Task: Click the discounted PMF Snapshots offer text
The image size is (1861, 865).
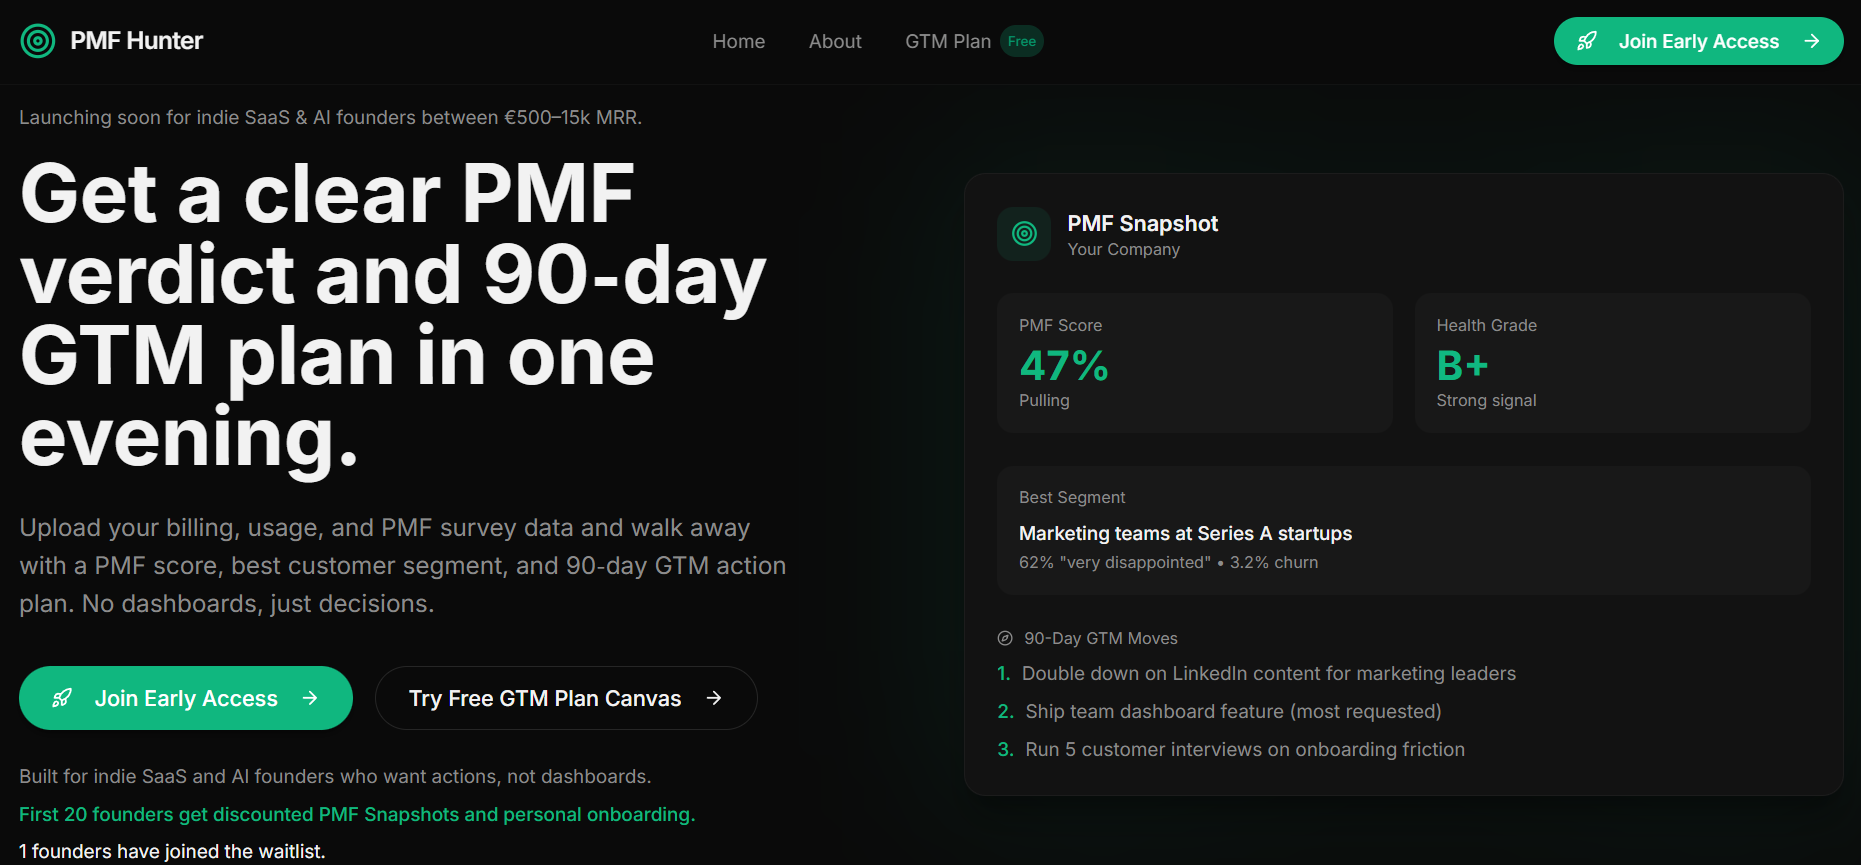Action: point(357,814)
